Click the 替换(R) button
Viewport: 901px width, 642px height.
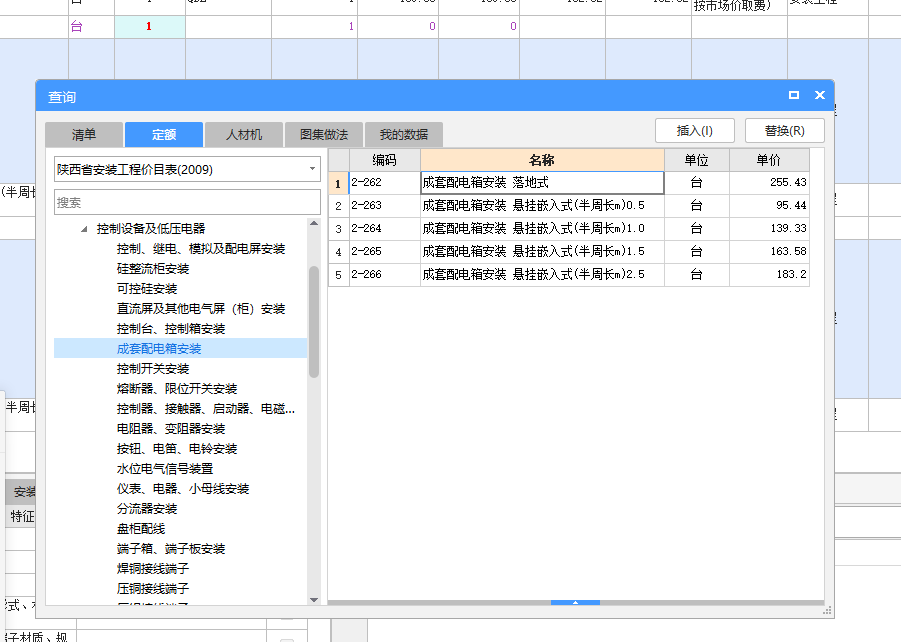[785, 130]
